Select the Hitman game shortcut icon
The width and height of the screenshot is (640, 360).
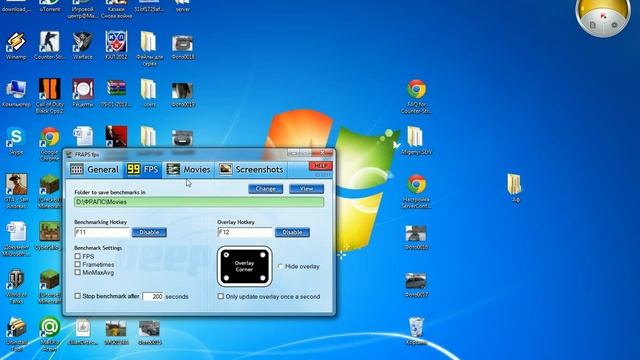[x=116, y=136]
